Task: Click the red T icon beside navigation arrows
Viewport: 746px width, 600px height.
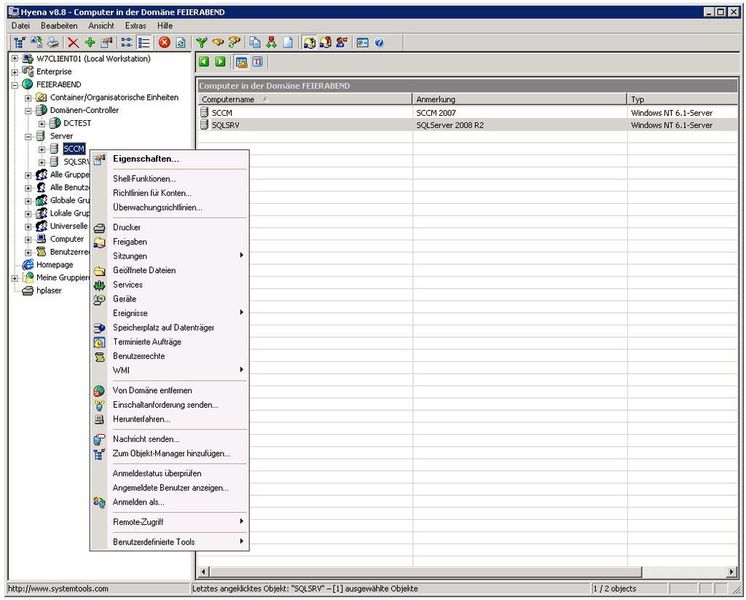Action: tap(257, 61)
